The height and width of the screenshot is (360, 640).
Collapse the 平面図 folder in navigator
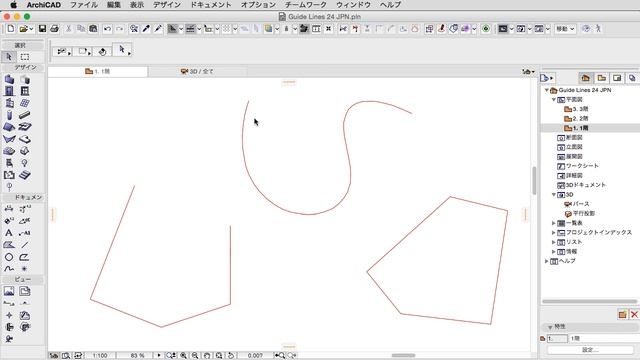554,100
